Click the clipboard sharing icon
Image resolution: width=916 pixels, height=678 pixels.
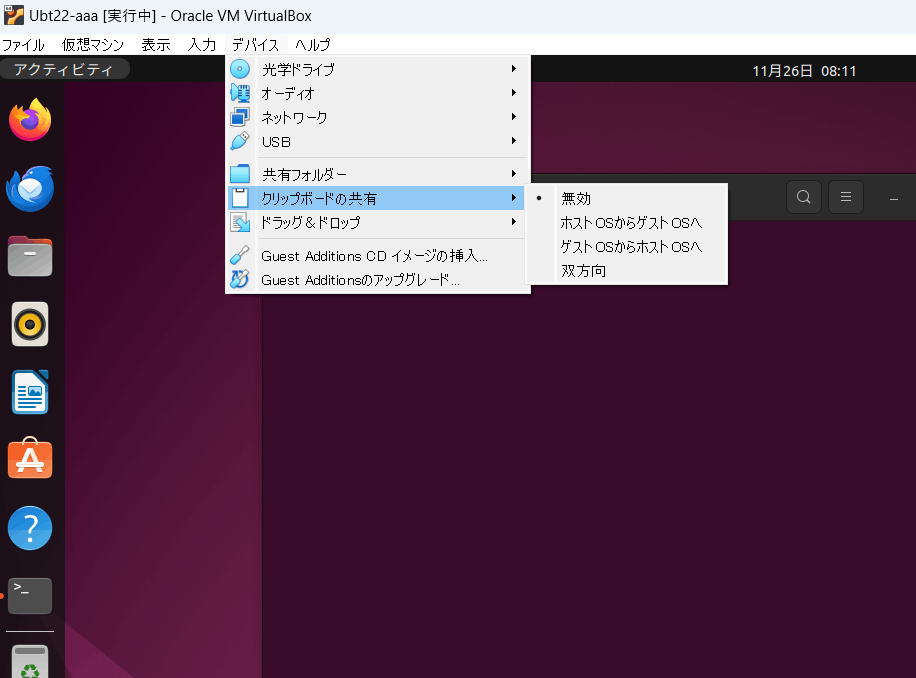[x=240, y=198]
